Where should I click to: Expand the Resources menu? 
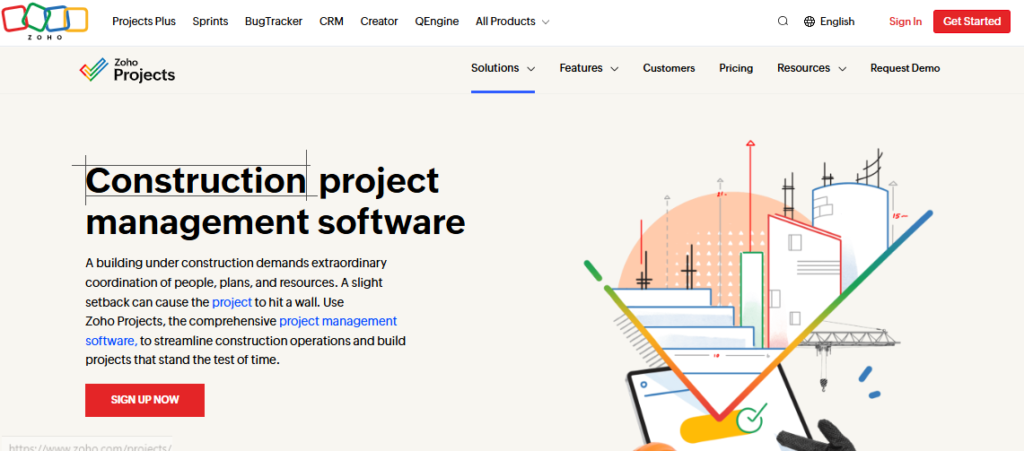(x=812, y=68)
